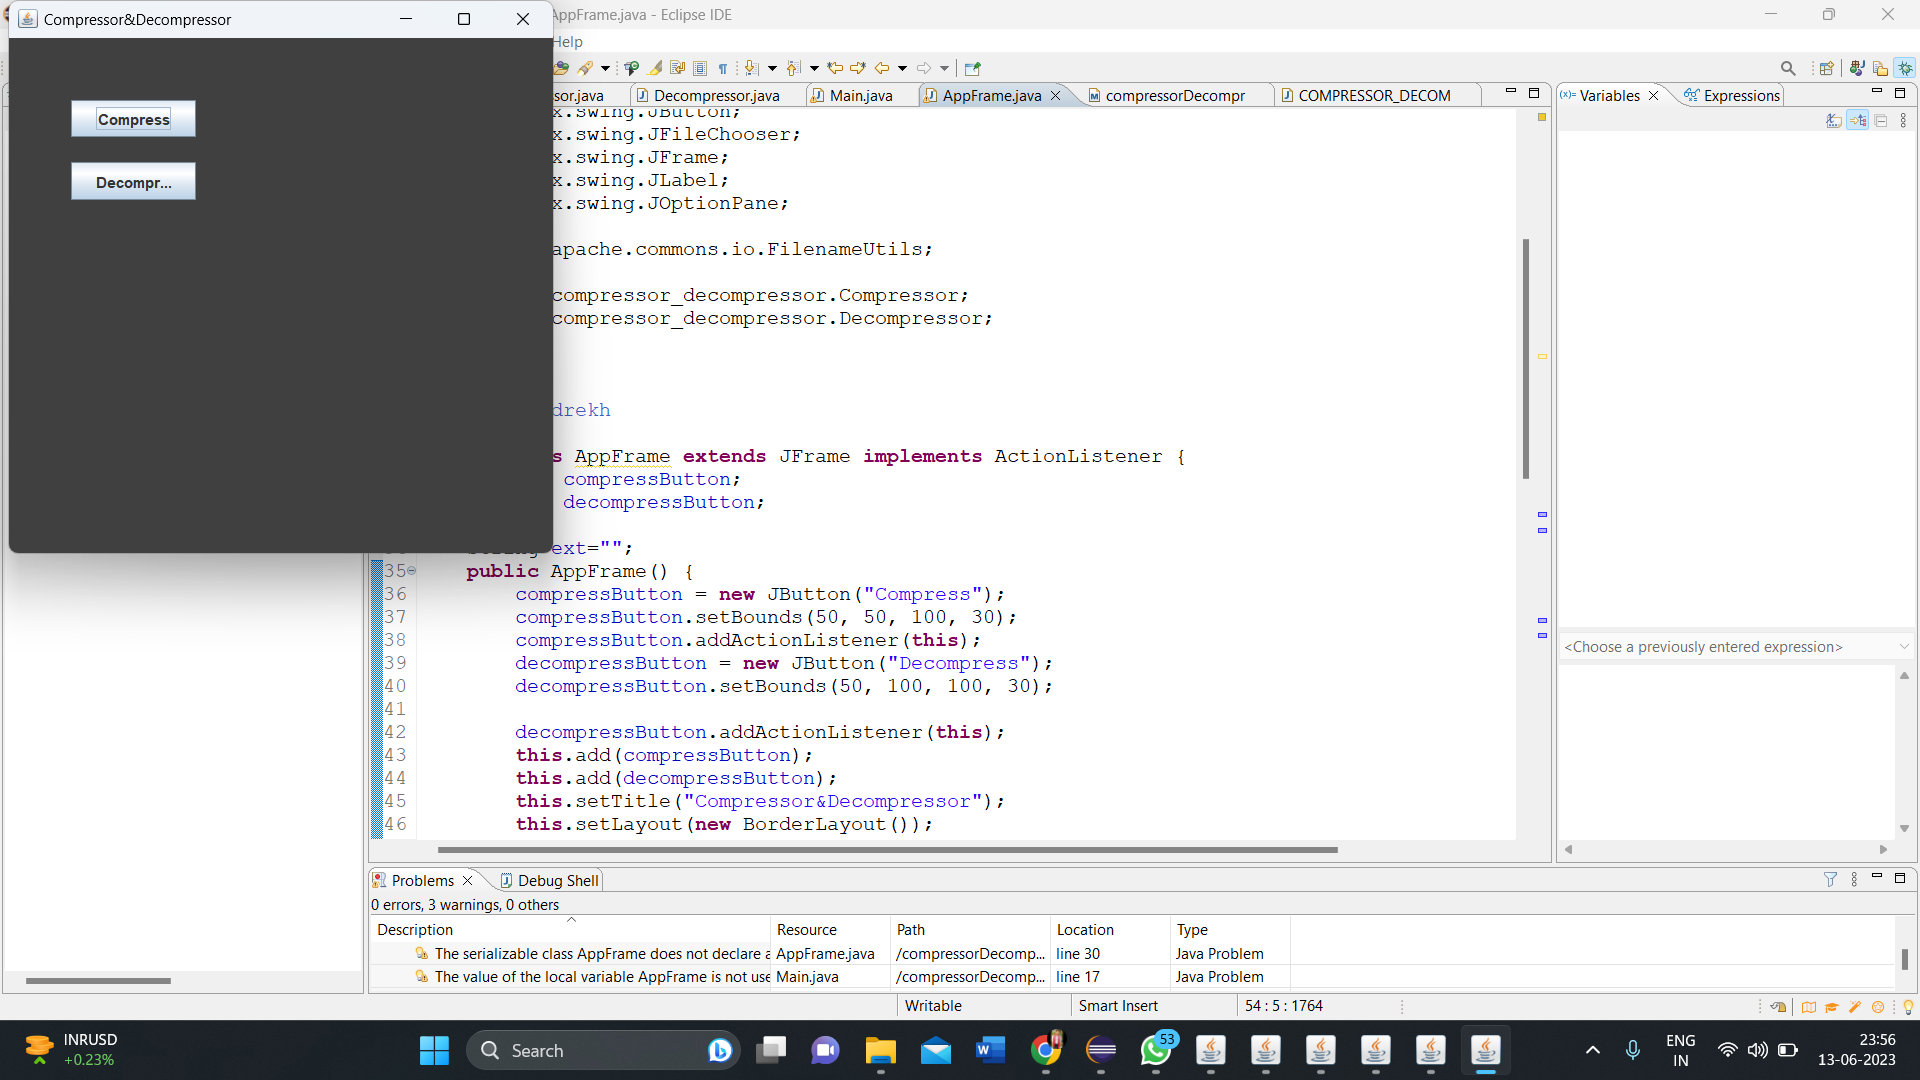The width and height of the screenshot is (1920, 1080).
Task: Open the Debug Shell tab
Action: pyautogui.click(x=556, y=880)
